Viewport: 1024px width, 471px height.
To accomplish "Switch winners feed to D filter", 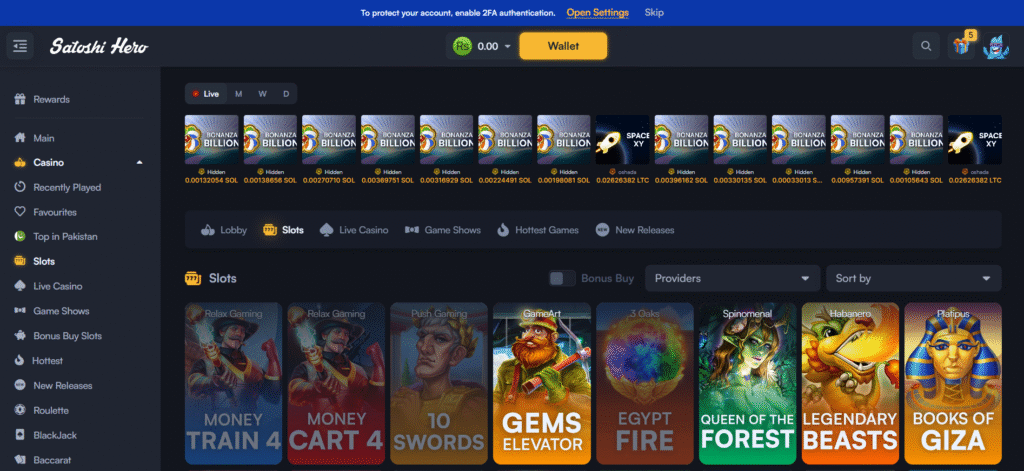I will 285,93.
